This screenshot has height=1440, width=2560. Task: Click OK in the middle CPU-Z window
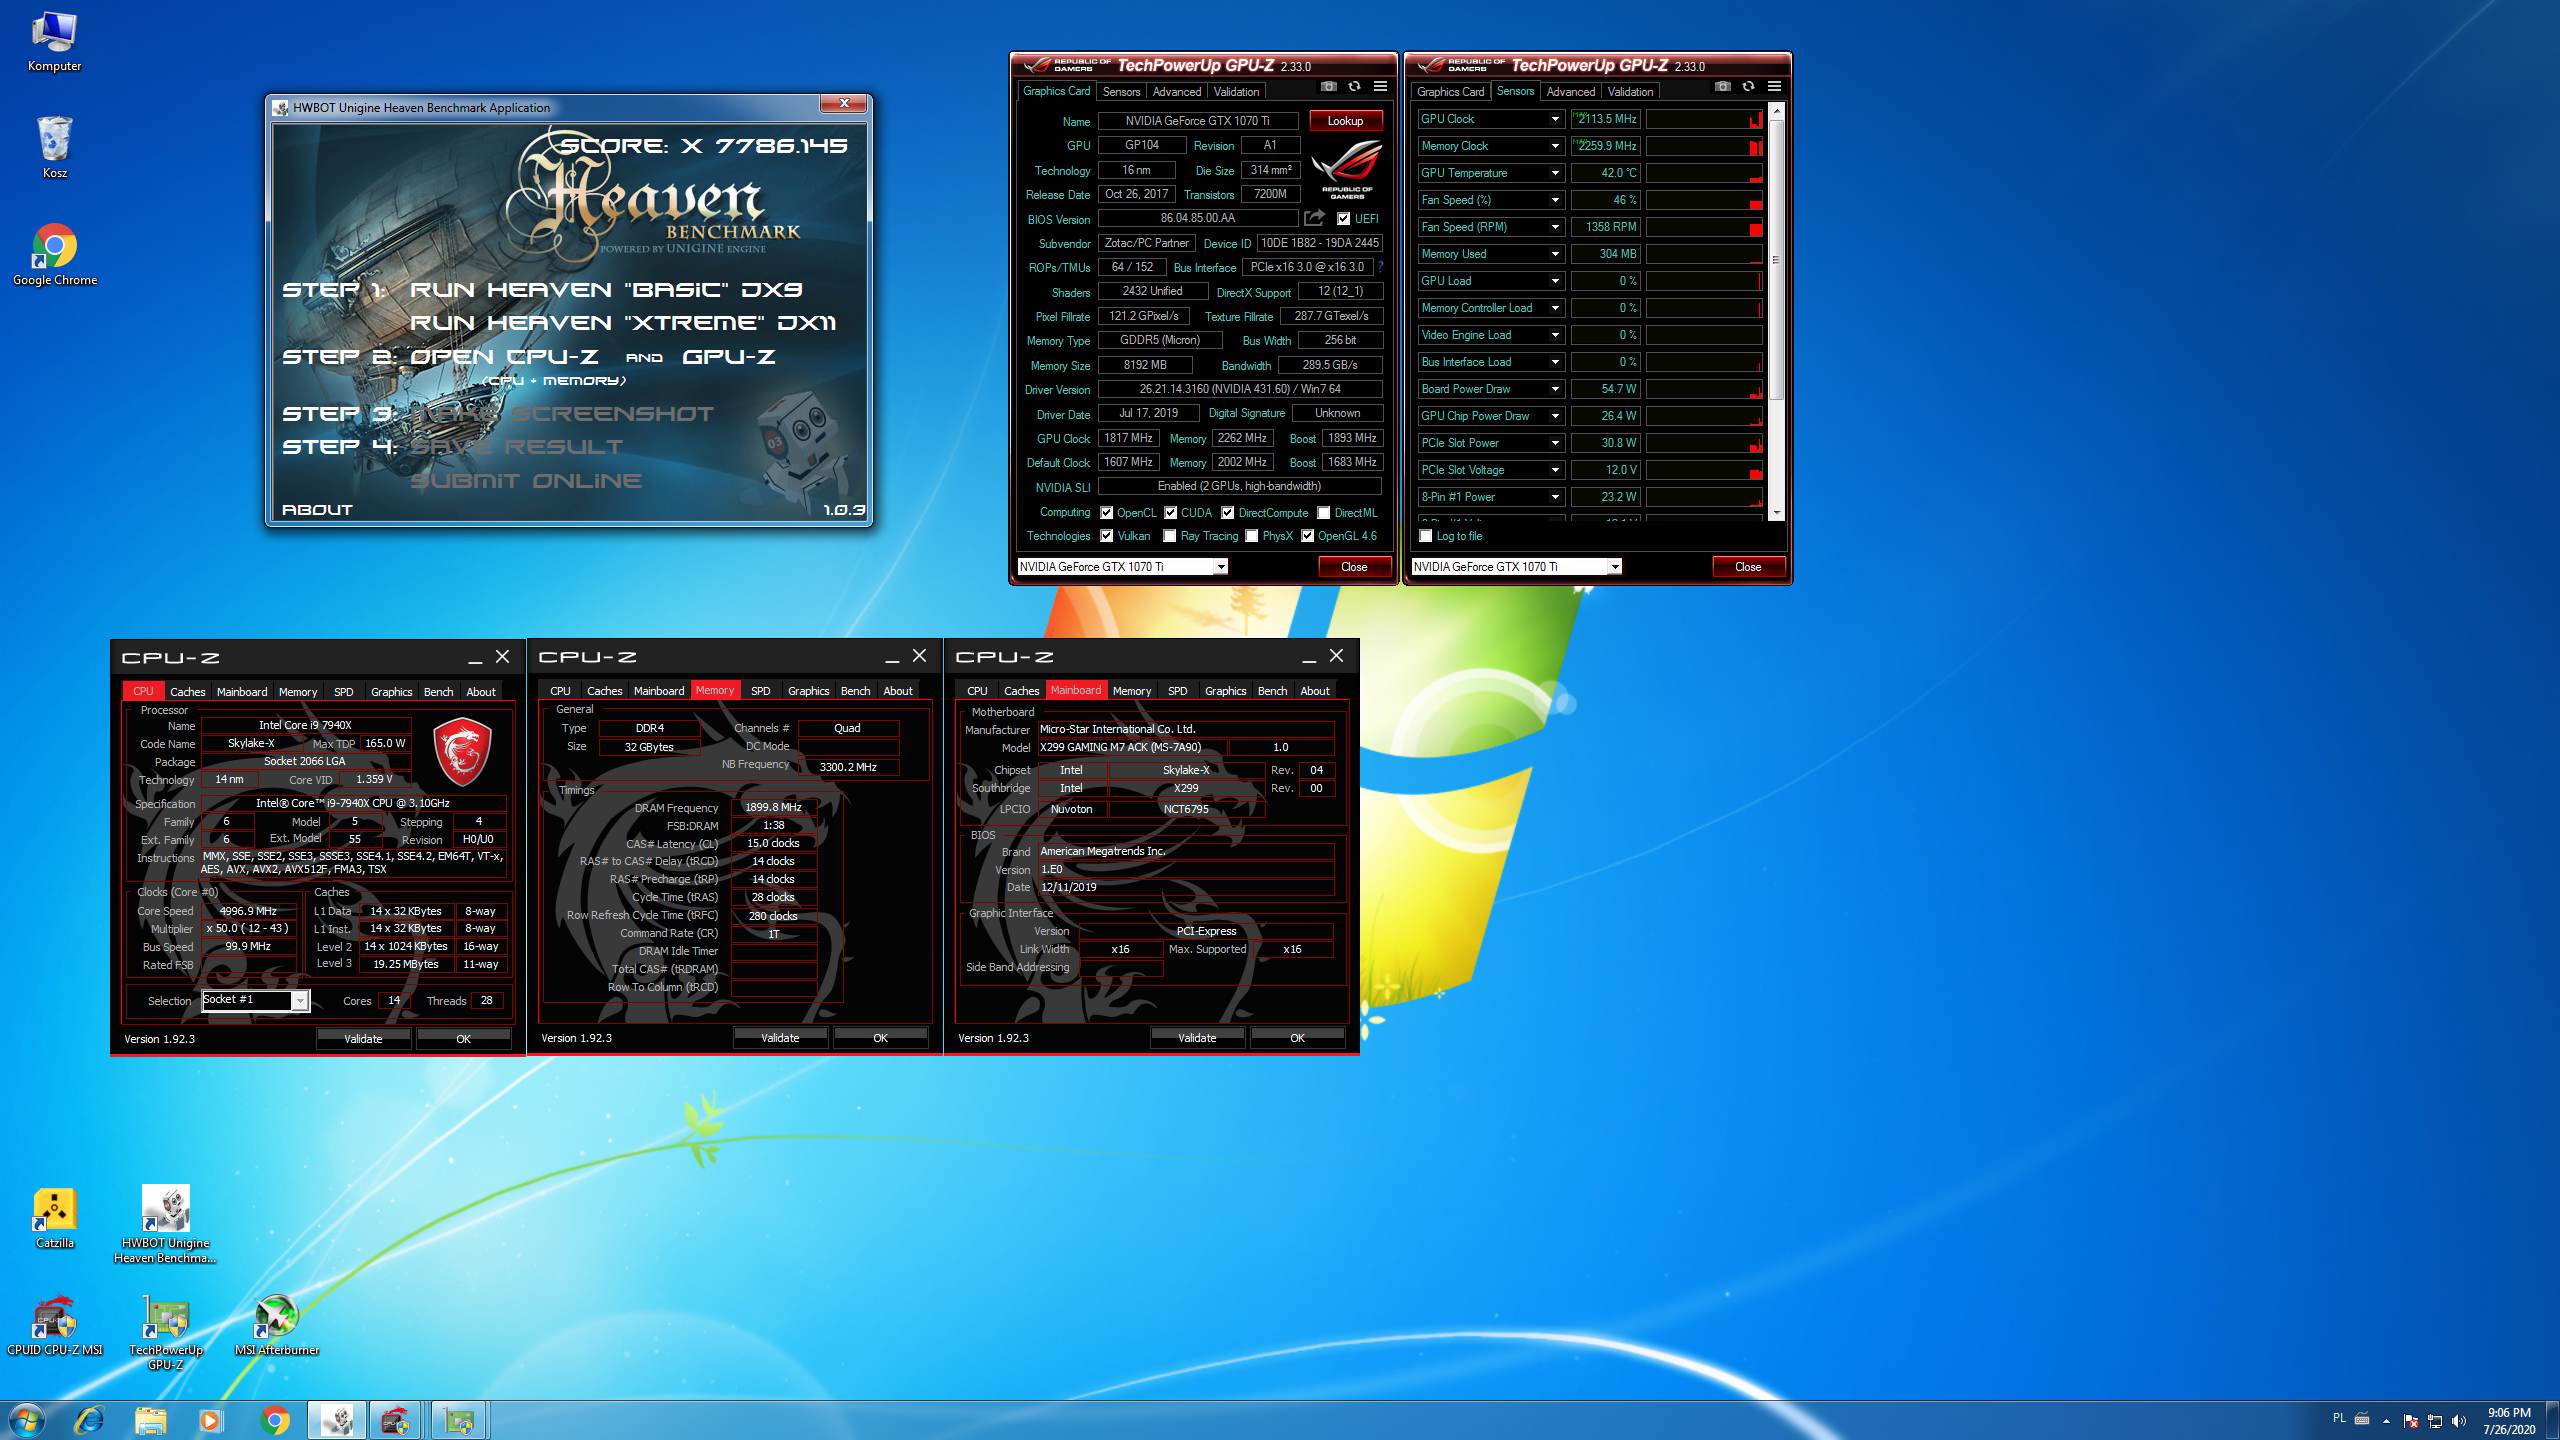(880, 1038)
